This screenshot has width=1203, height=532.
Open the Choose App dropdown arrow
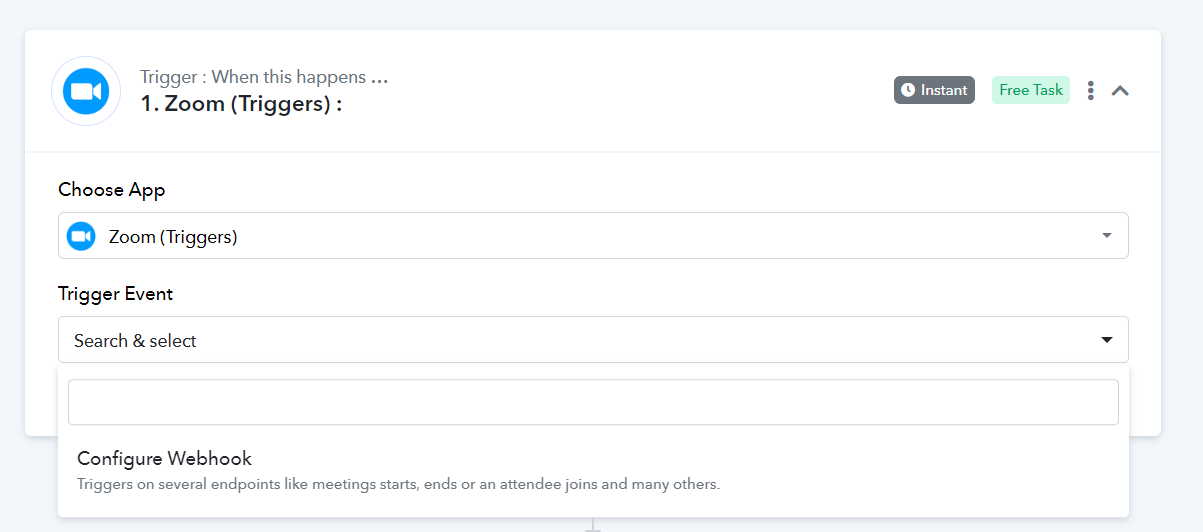(1107, 236)
